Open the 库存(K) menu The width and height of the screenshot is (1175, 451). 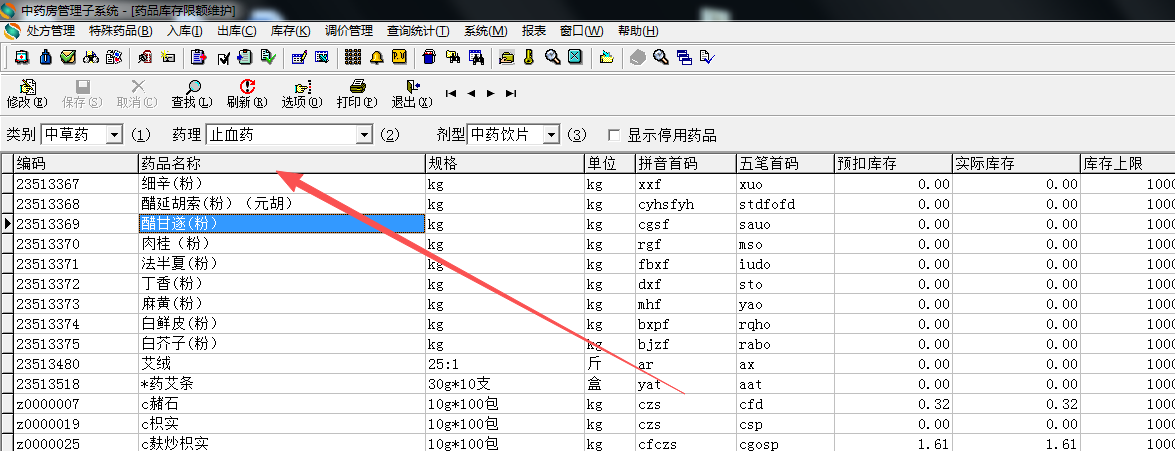(291, 31)
